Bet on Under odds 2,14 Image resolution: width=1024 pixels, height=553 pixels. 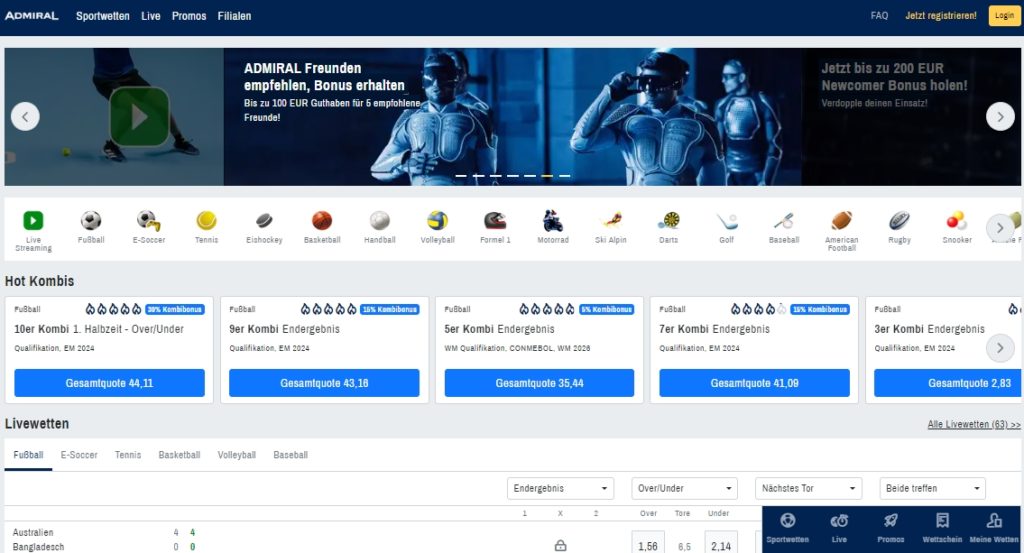click(721, 543)
